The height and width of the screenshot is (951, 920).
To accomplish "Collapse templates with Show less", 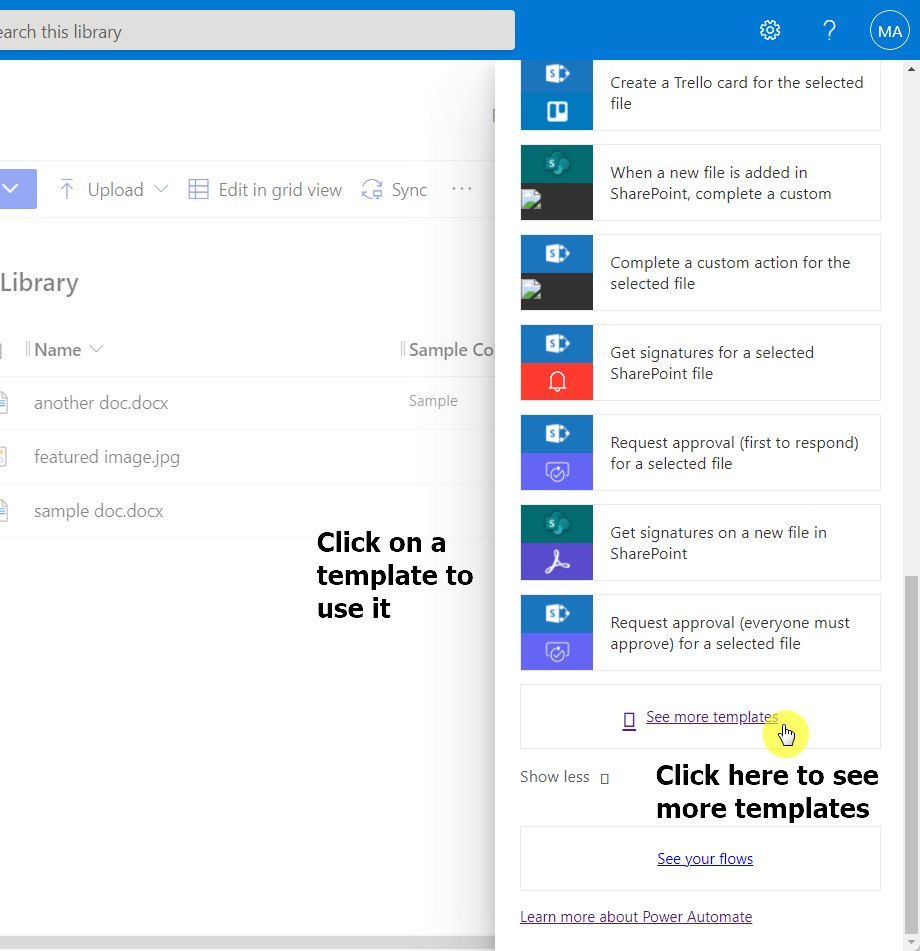I will coord(564,777).
